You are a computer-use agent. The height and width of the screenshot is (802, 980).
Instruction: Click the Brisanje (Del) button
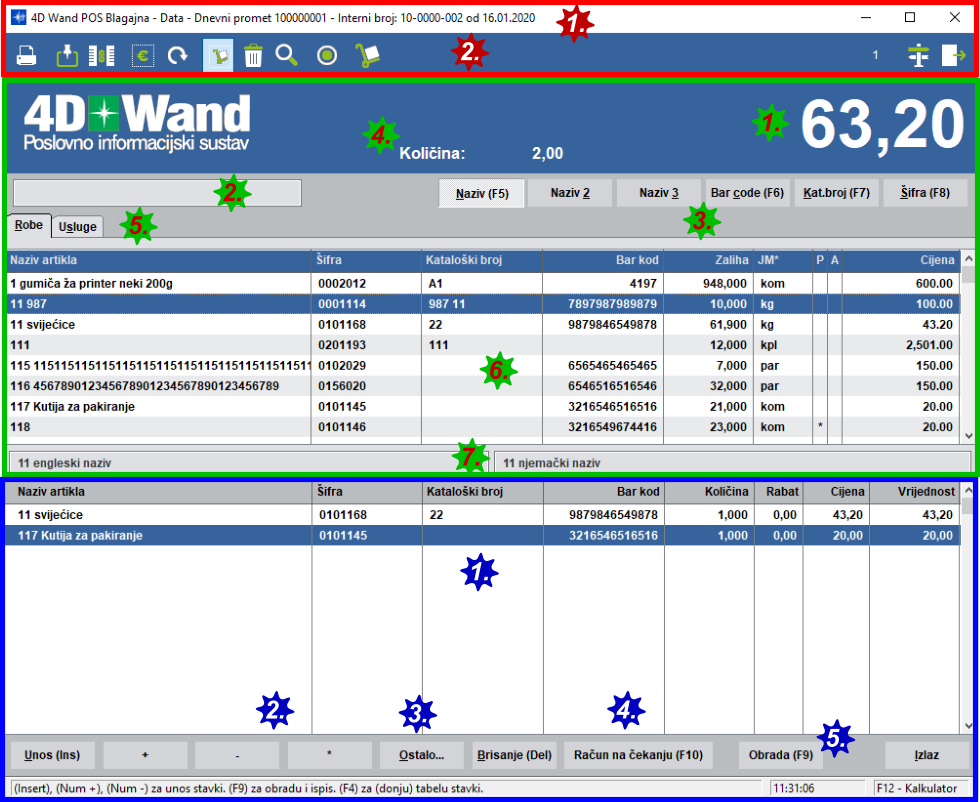514,755
